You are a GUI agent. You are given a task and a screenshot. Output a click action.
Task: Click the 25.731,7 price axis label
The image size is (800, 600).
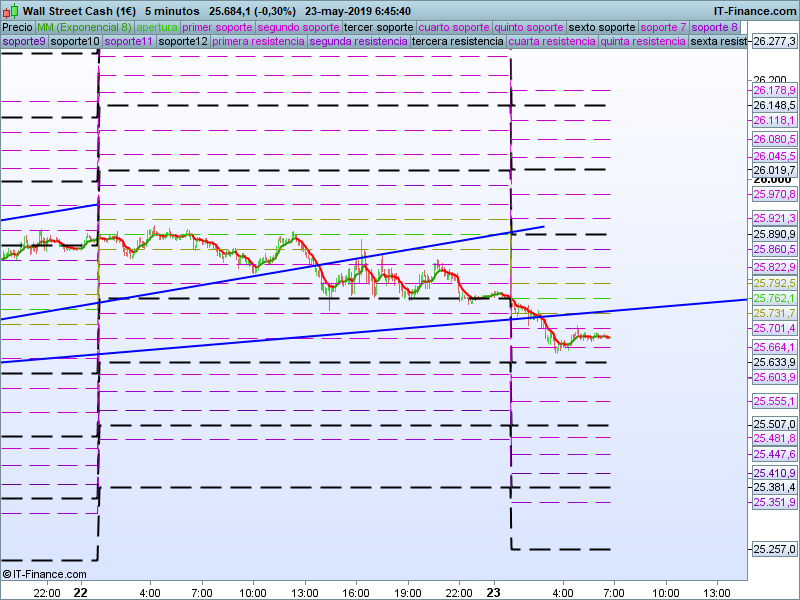pyautogui.click(x=774, y=313)
